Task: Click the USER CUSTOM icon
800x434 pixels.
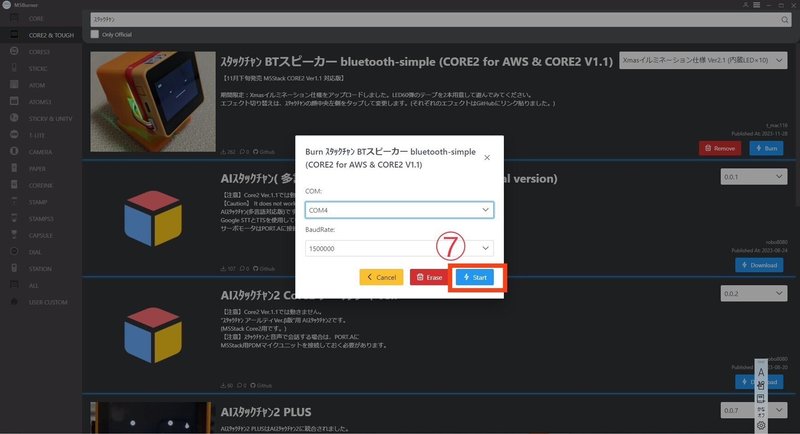Action: [x=14, y=301]
